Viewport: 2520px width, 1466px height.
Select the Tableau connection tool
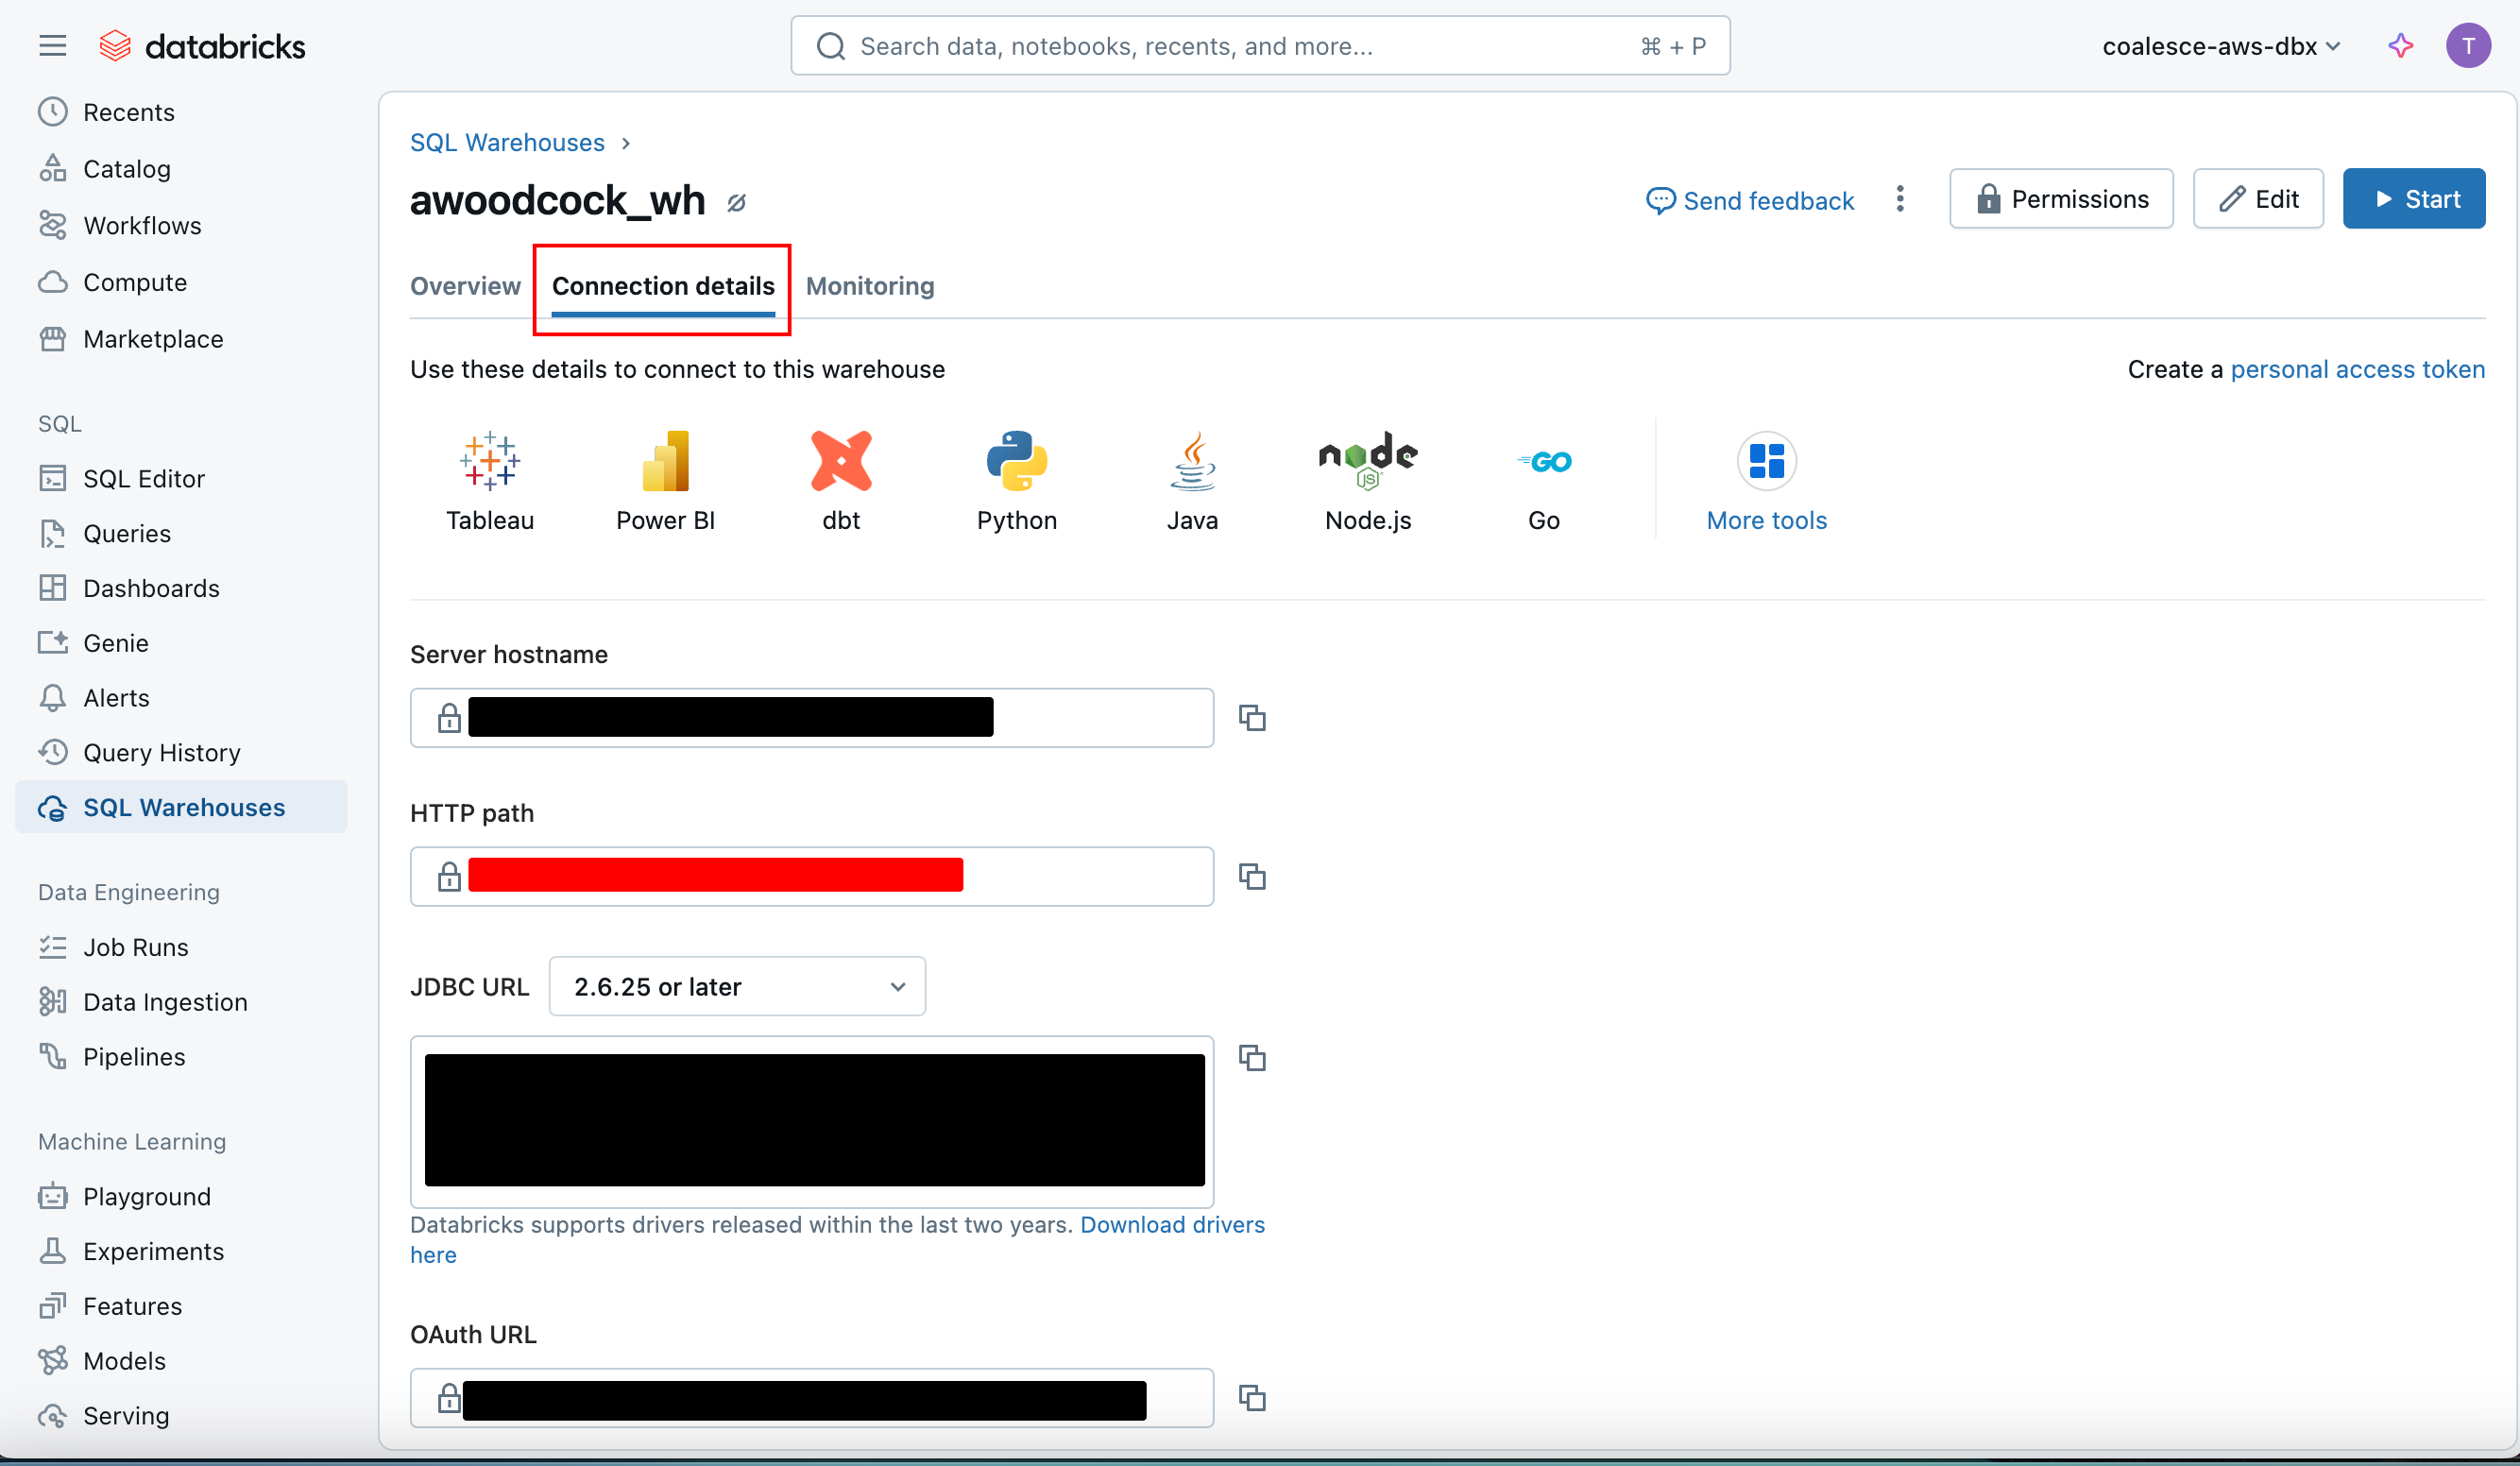490,482
